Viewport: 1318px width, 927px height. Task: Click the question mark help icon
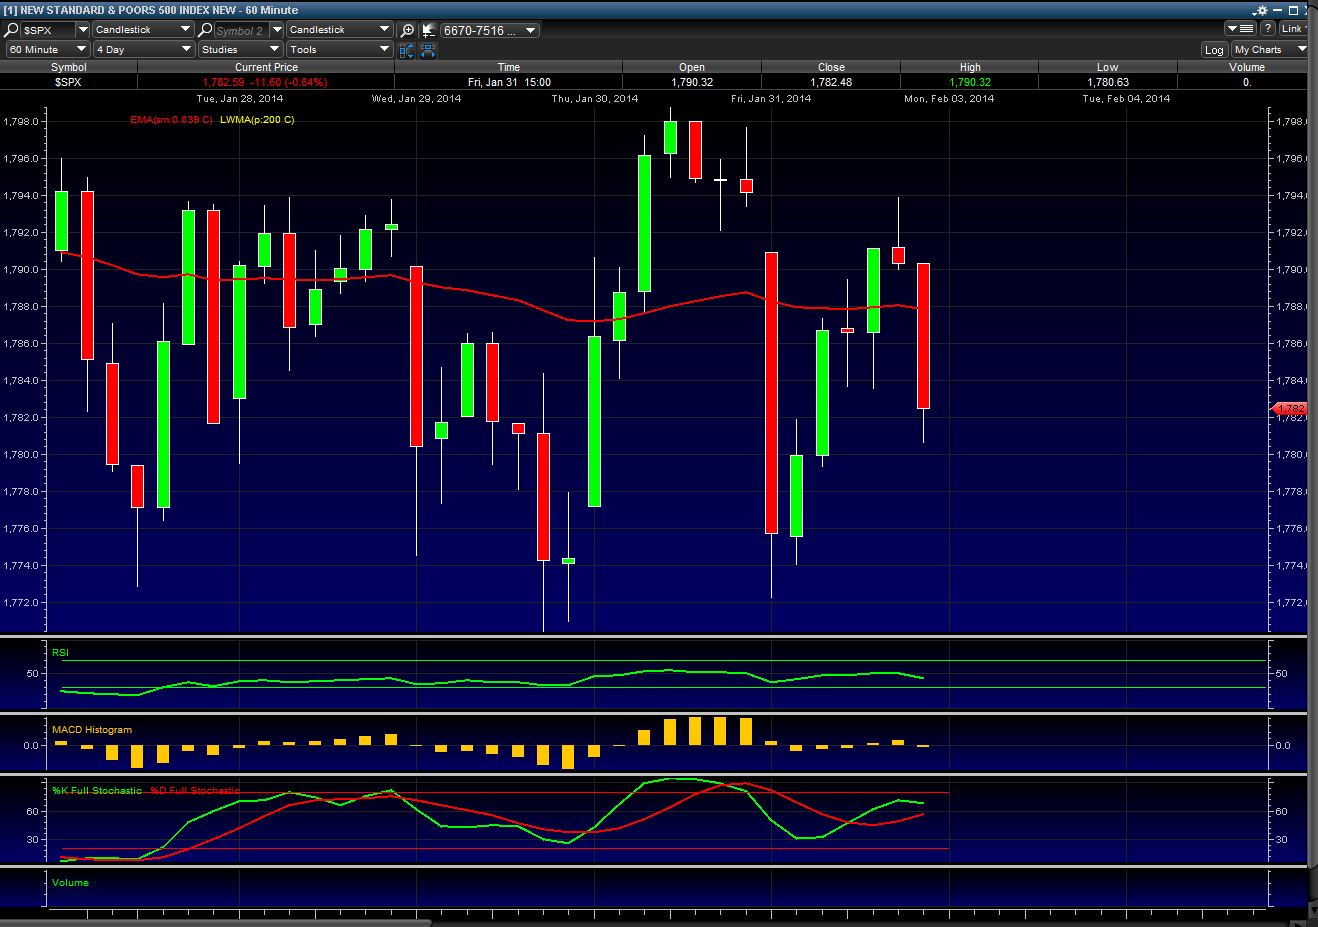(x=1267, y=29)
